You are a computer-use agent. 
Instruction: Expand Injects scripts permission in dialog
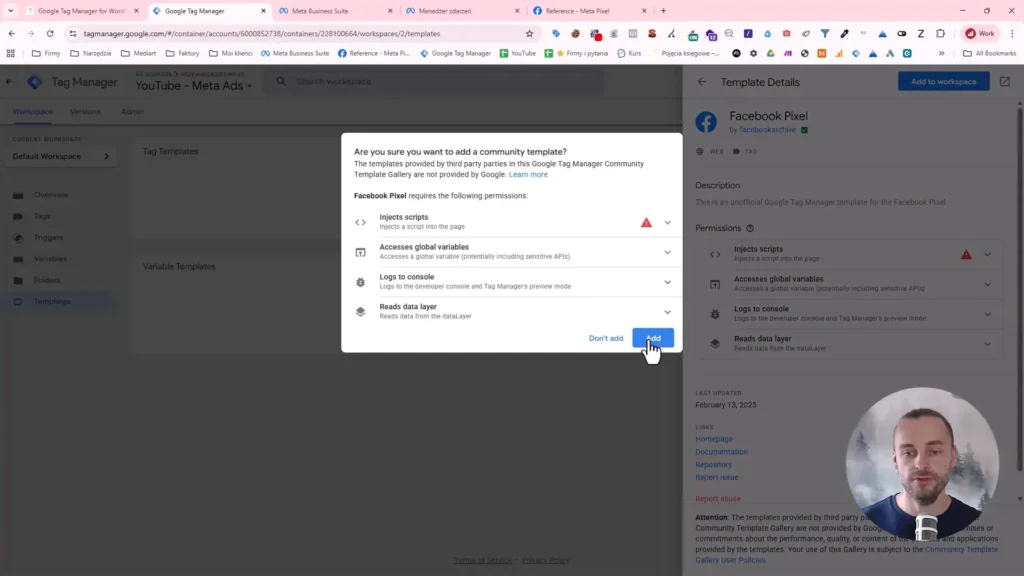(x=667, y=223)
